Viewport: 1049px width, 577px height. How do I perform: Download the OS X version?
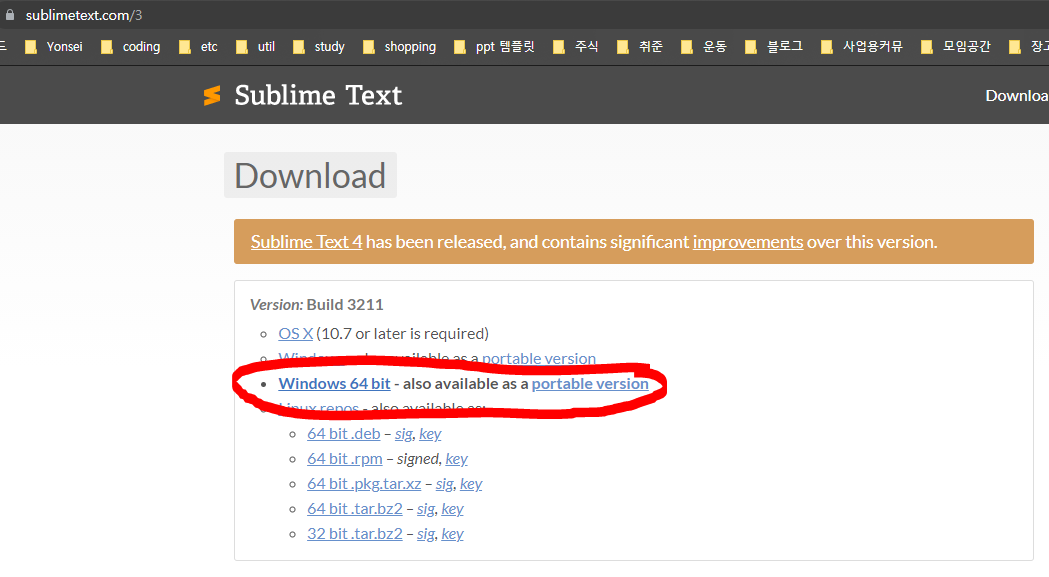[296, 333]
